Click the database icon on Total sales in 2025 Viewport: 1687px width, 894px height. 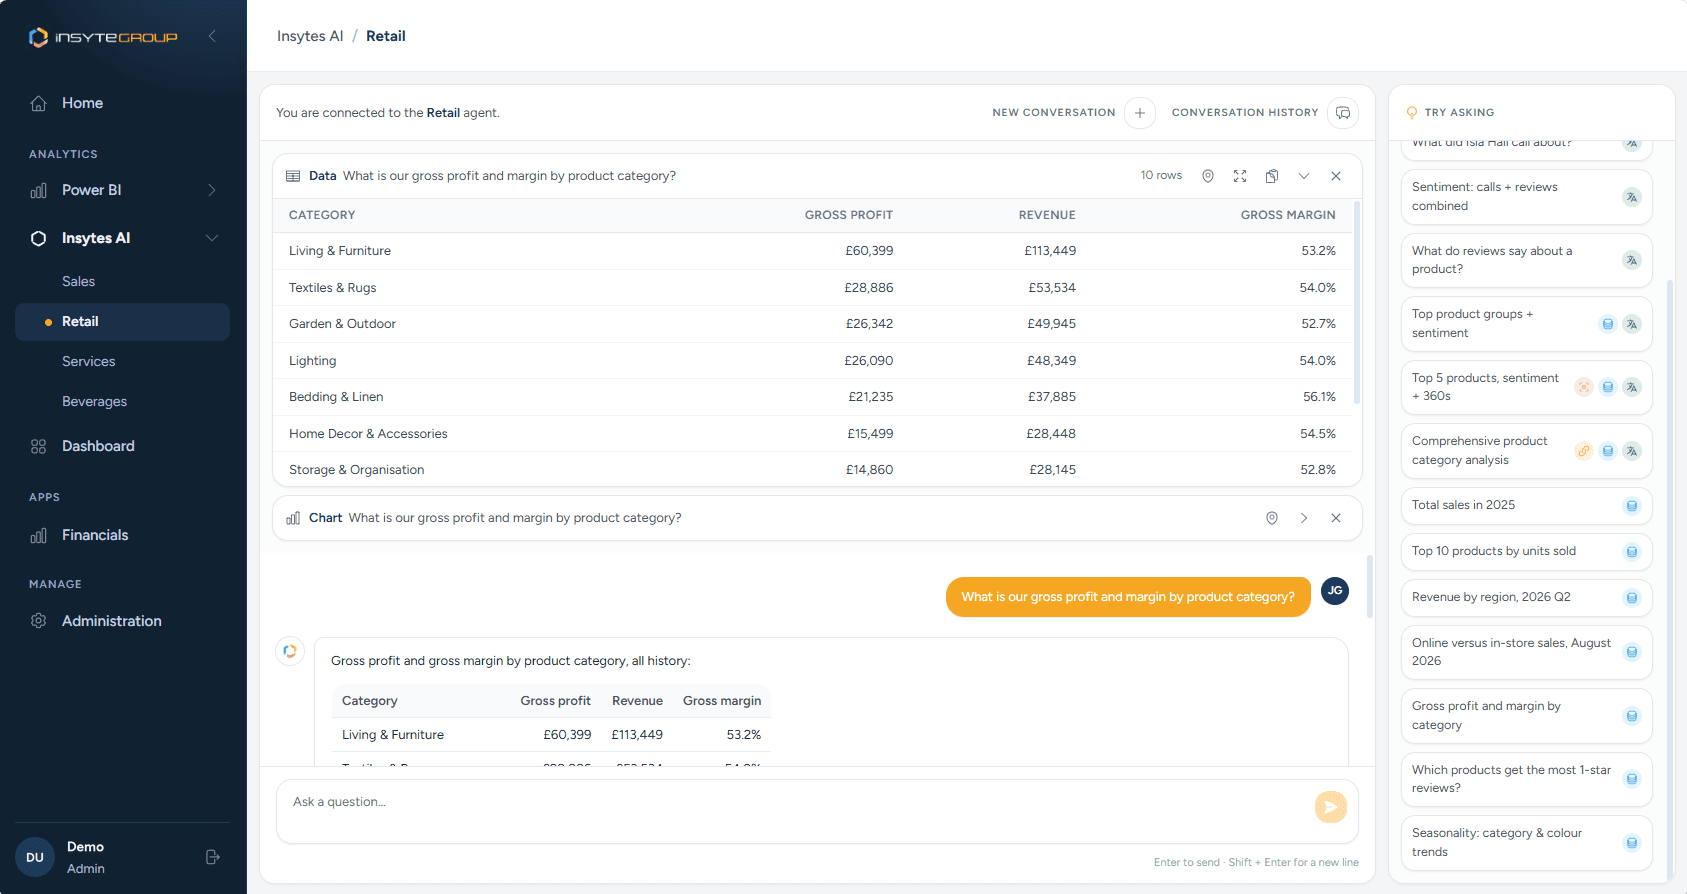tap(1632, 506)
